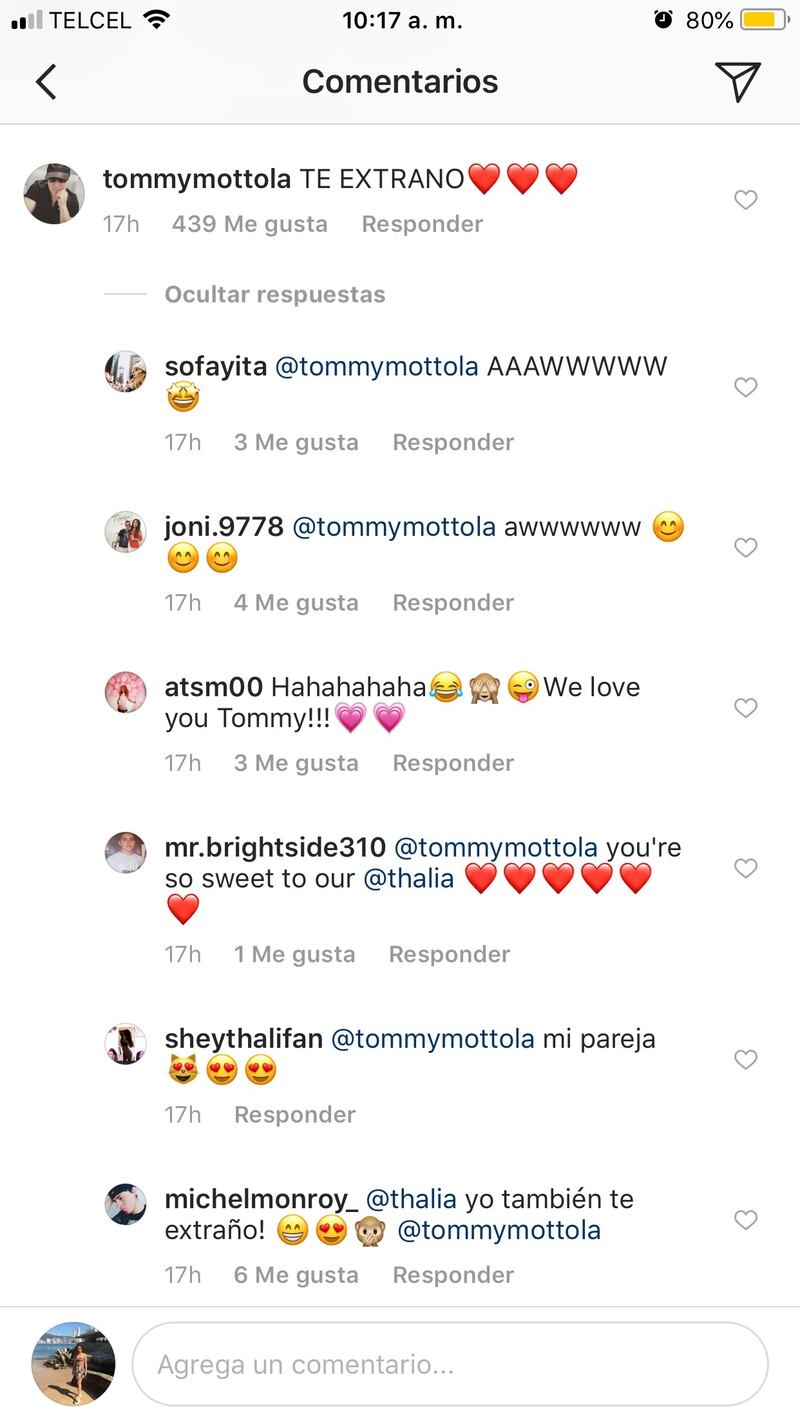Heart the mr.brightside310 reply
The image size is (800, 1422).
[x=745, y=868]
